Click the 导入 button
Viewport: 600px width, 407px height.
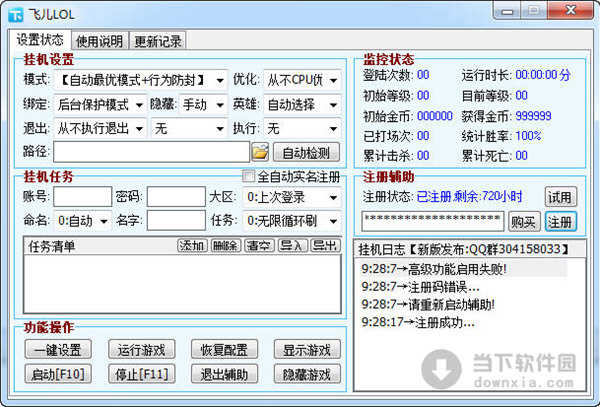coord(292,246)
